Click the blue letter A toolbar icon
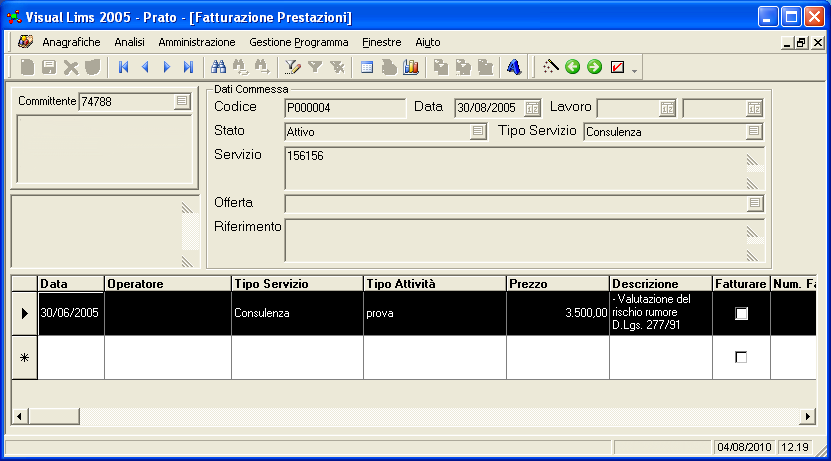The width and height of the screenshot is (831, 461). point(514,67)
